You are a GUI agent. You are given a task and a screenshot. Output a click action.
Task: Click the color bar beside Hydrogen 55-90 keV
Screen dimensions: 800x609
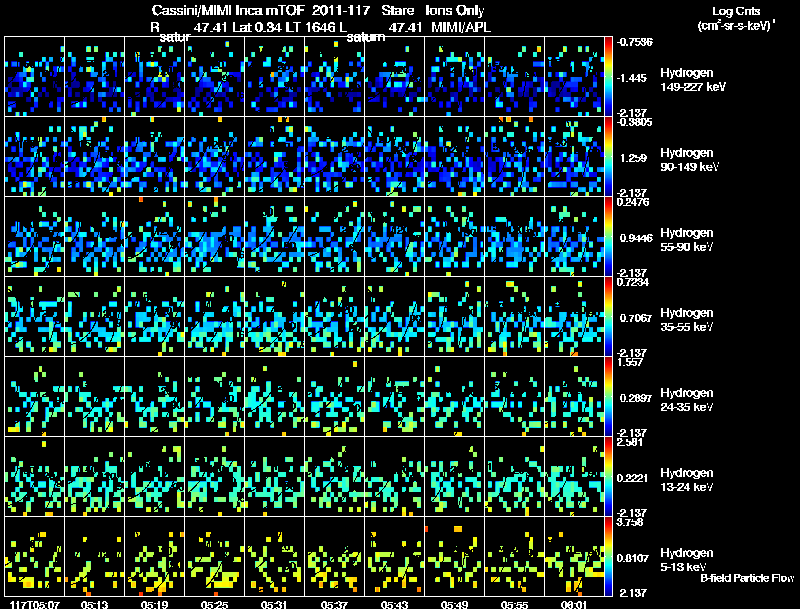pos(608,237)
